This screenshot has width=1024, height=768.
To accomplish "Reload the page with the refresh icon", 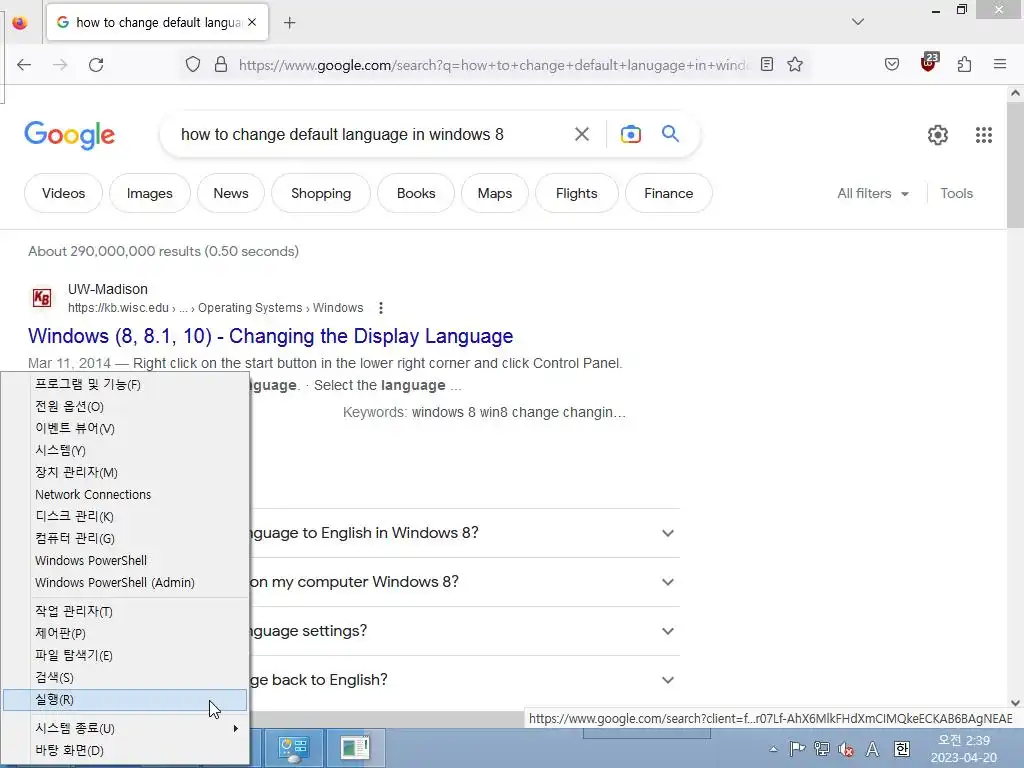I will pyautogui.click(x=96, y=65).
